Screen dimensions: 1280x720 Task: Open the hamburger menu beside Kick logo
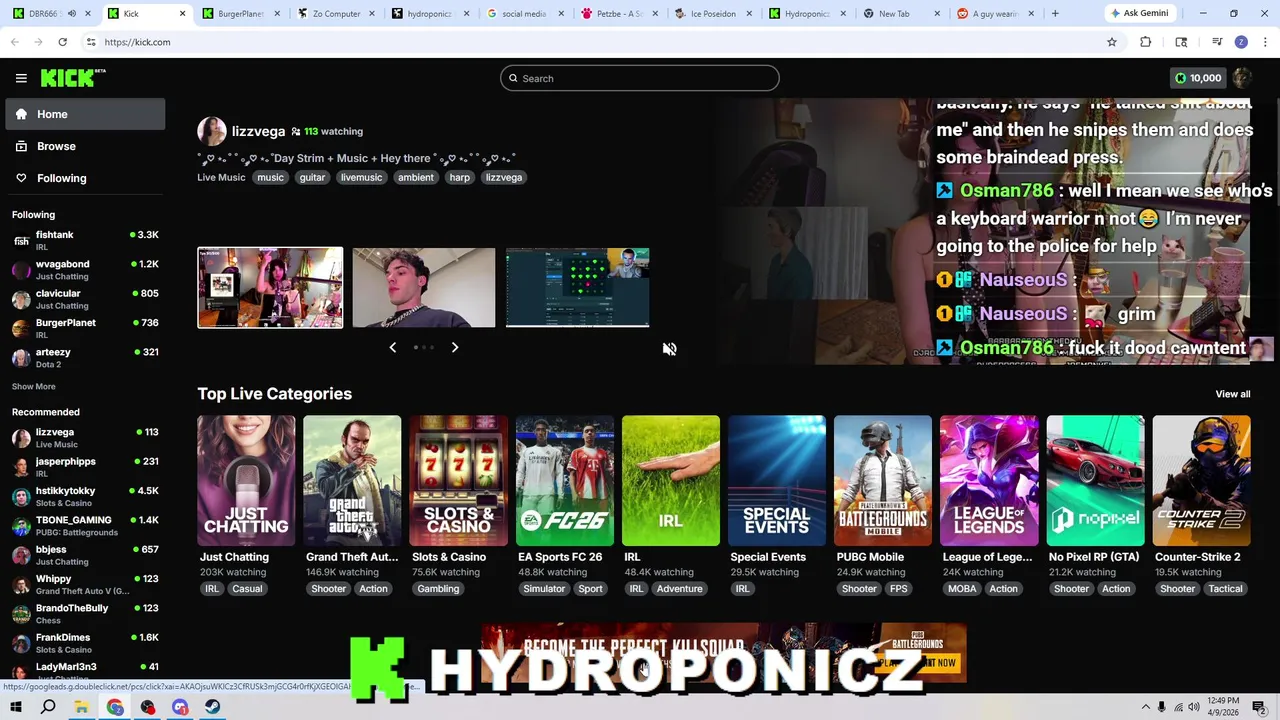(21, 78)
